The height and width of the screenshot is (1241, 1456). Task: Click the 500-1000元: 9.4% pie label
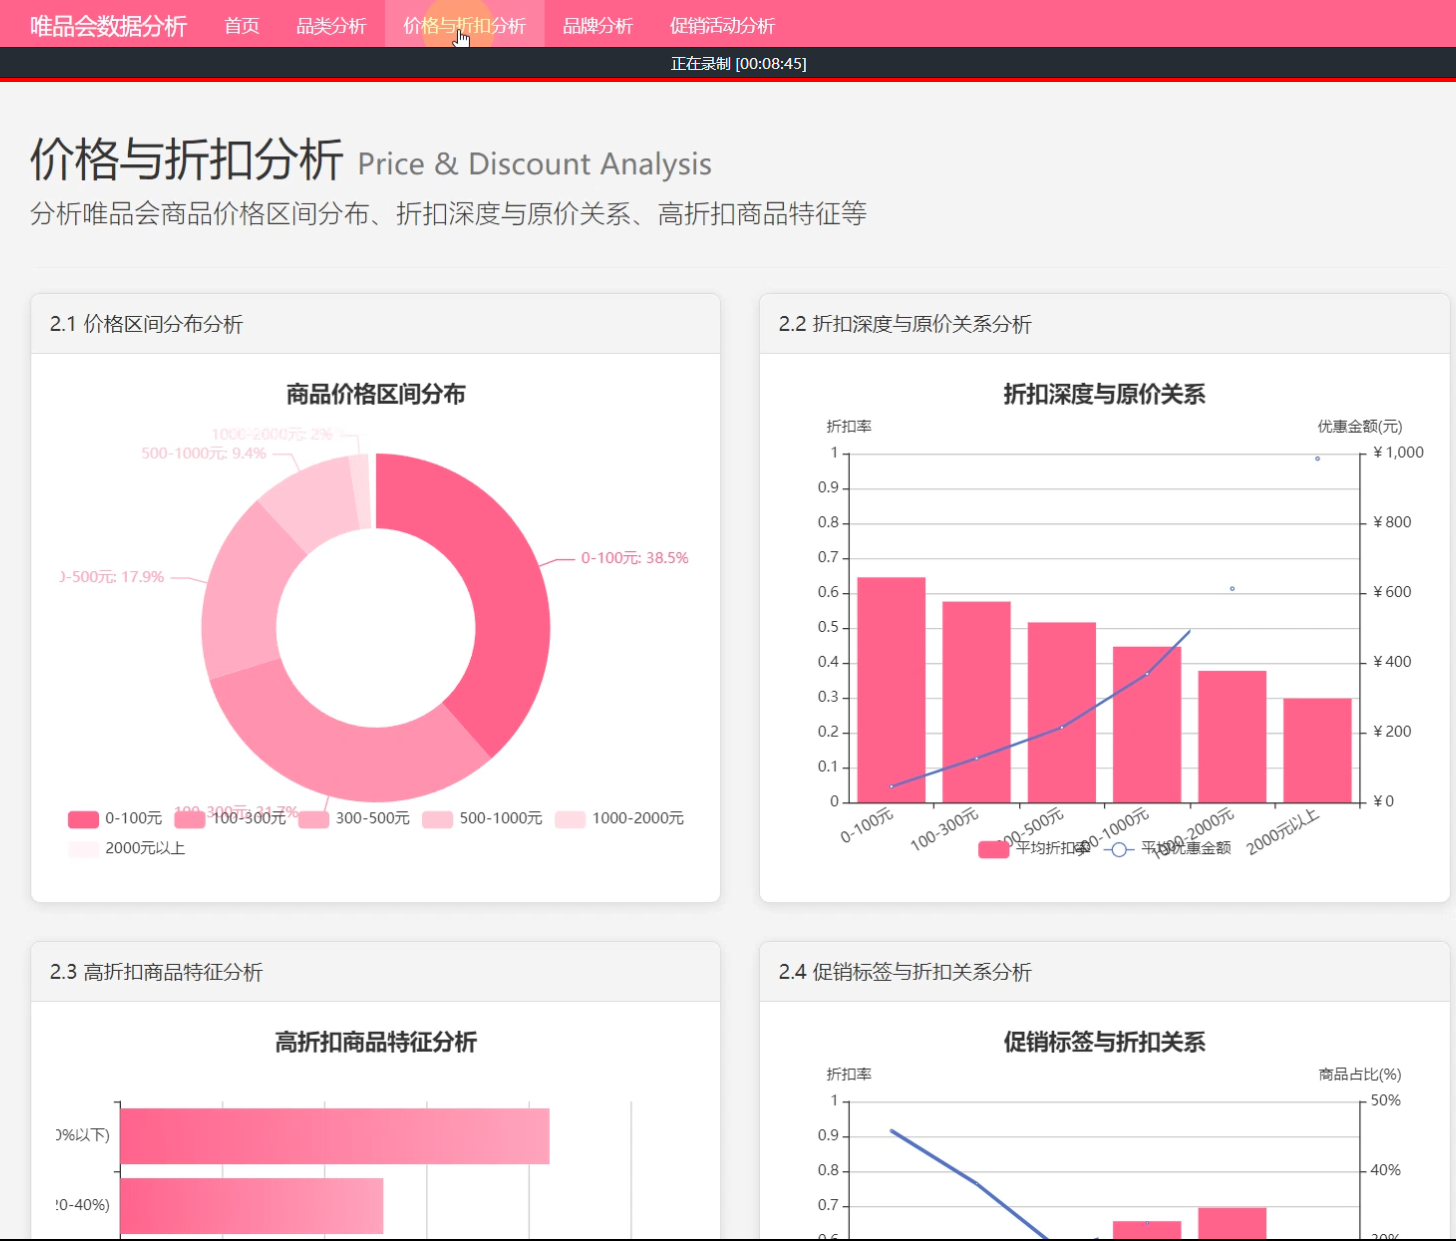pyautogui.click(x=204, y=453)
